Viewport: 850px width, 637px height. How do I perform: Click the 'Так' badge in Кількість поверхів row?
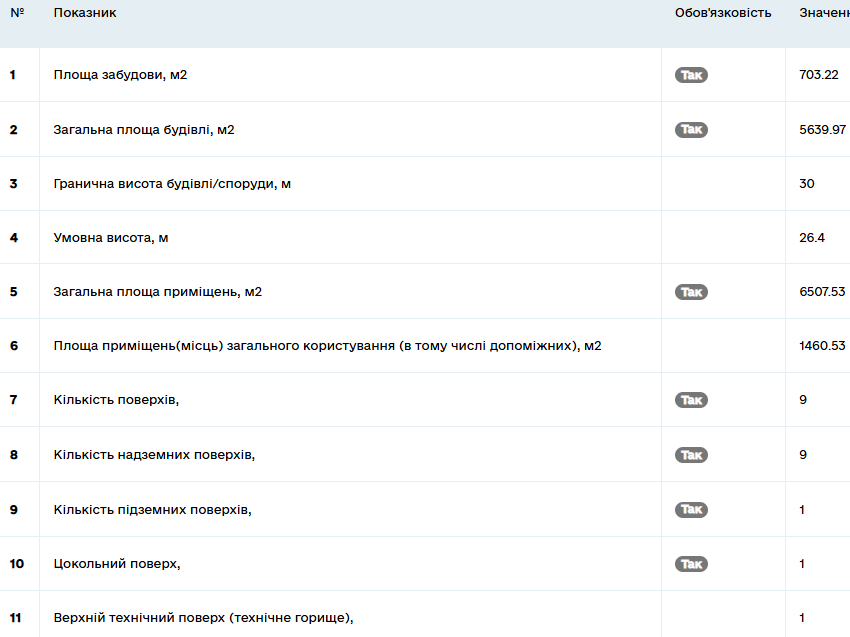[x=691, y=400]
